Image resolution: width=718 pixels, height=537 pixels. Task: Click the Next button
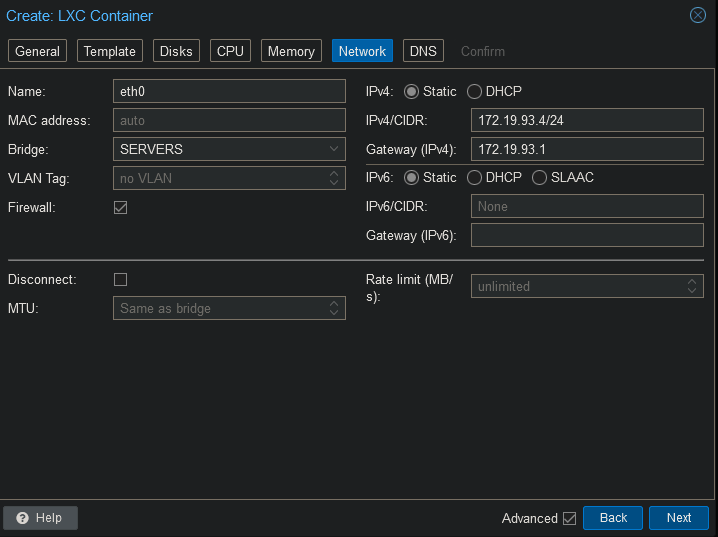tap(679, 518)
